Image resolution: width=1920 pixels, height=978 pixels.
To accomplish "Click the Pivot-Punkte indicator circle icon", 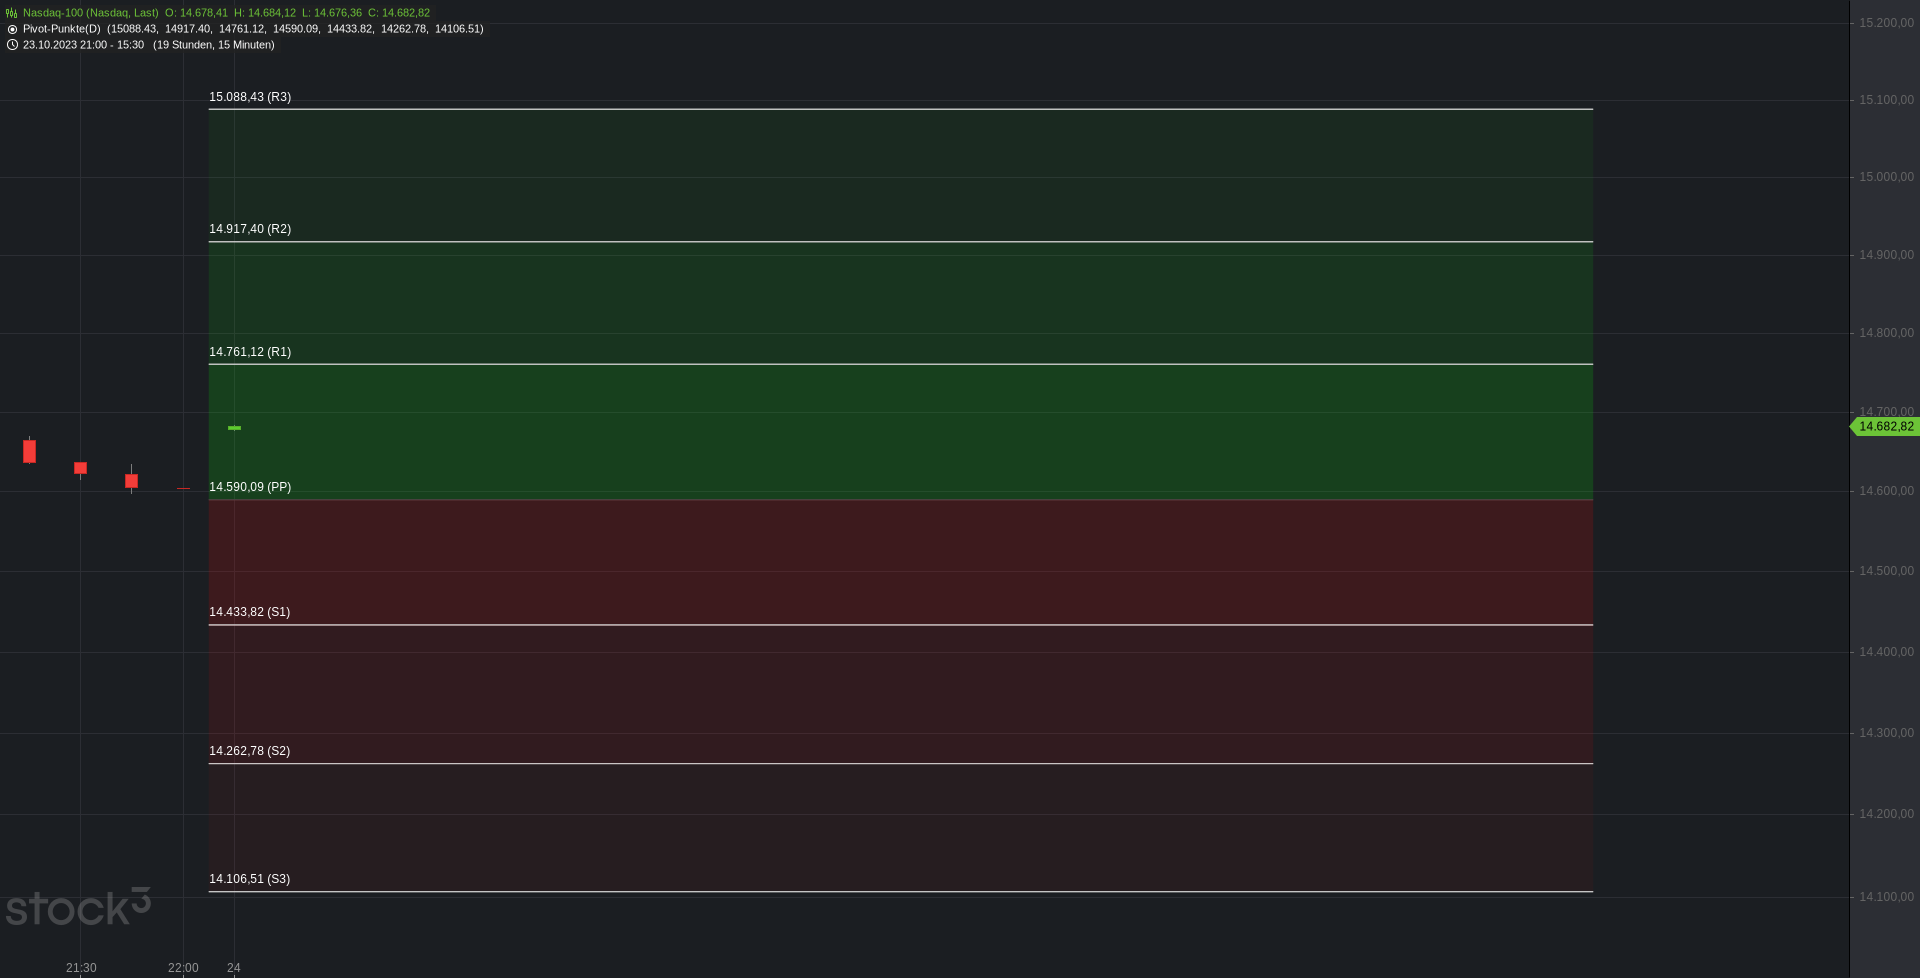I will (12, 29).
